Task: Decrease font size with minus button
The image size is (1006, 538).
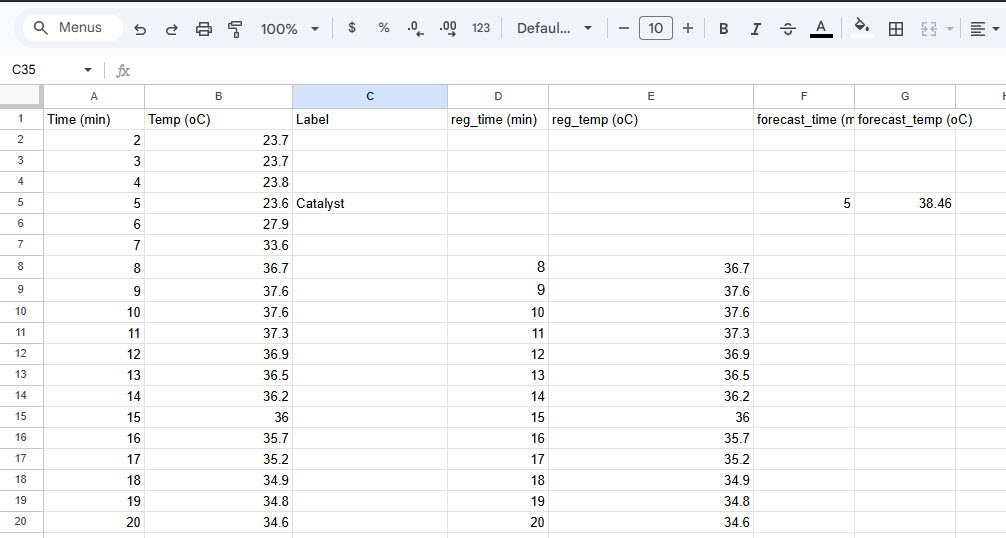Action: tap(624, 28)
